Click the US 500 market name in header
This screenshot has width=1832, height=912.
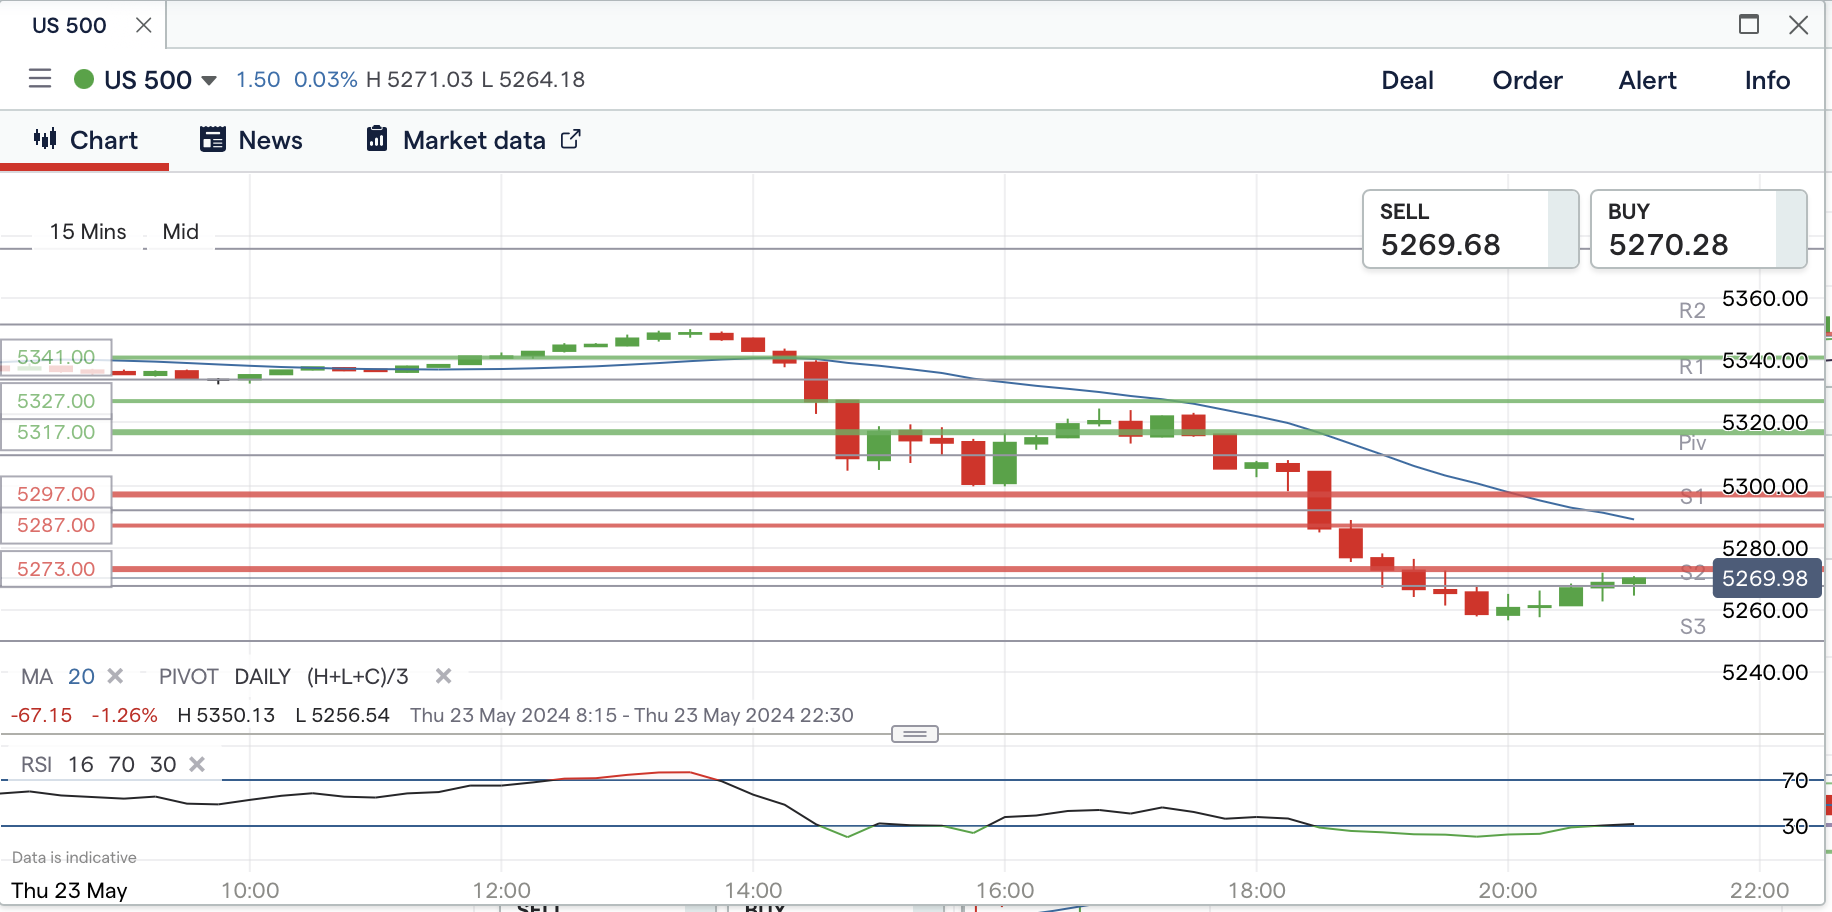(x=148, y=80)
